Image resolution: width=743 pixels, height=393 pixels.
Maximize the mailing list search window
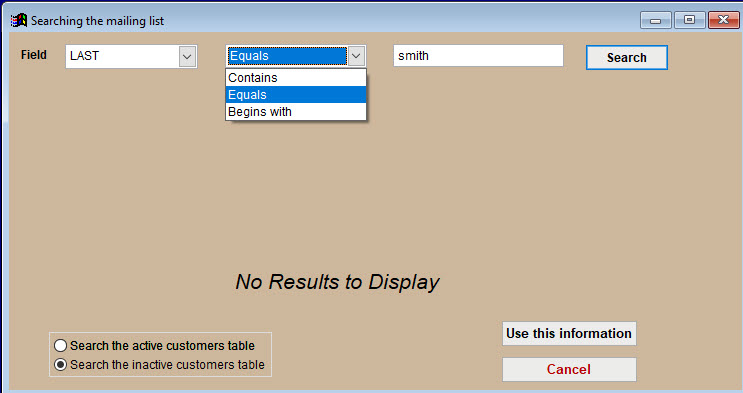pyautogui.click(x=689, y=20)
